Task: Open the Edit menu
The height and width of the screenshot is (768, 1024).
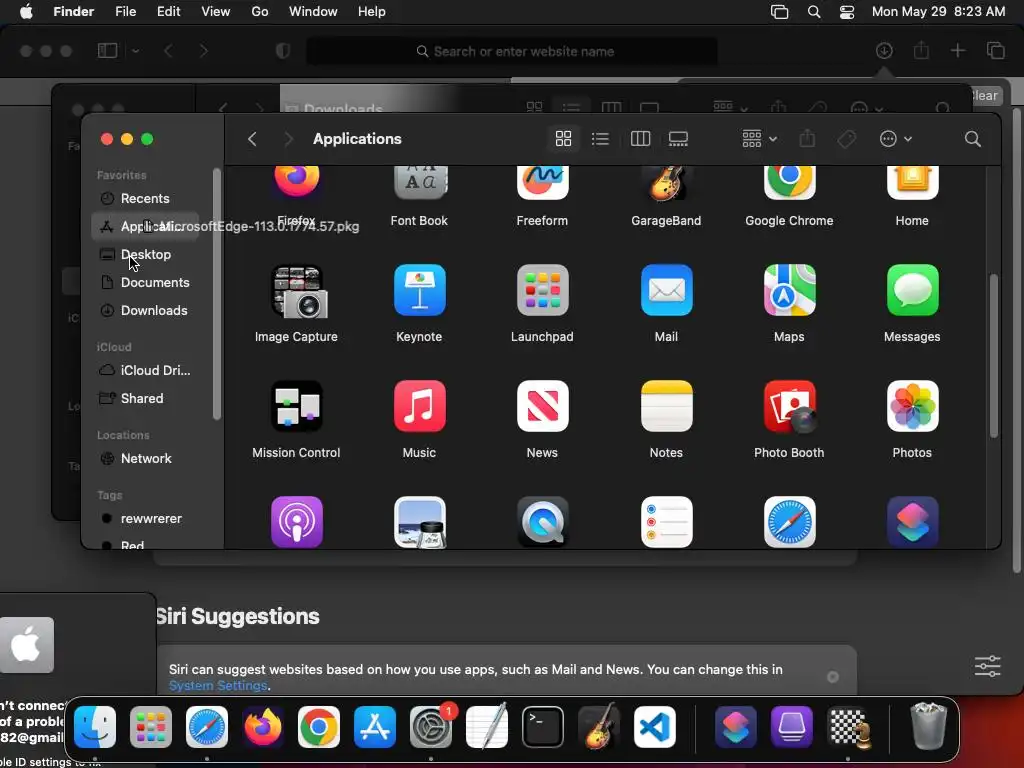Action: point(168,12)
